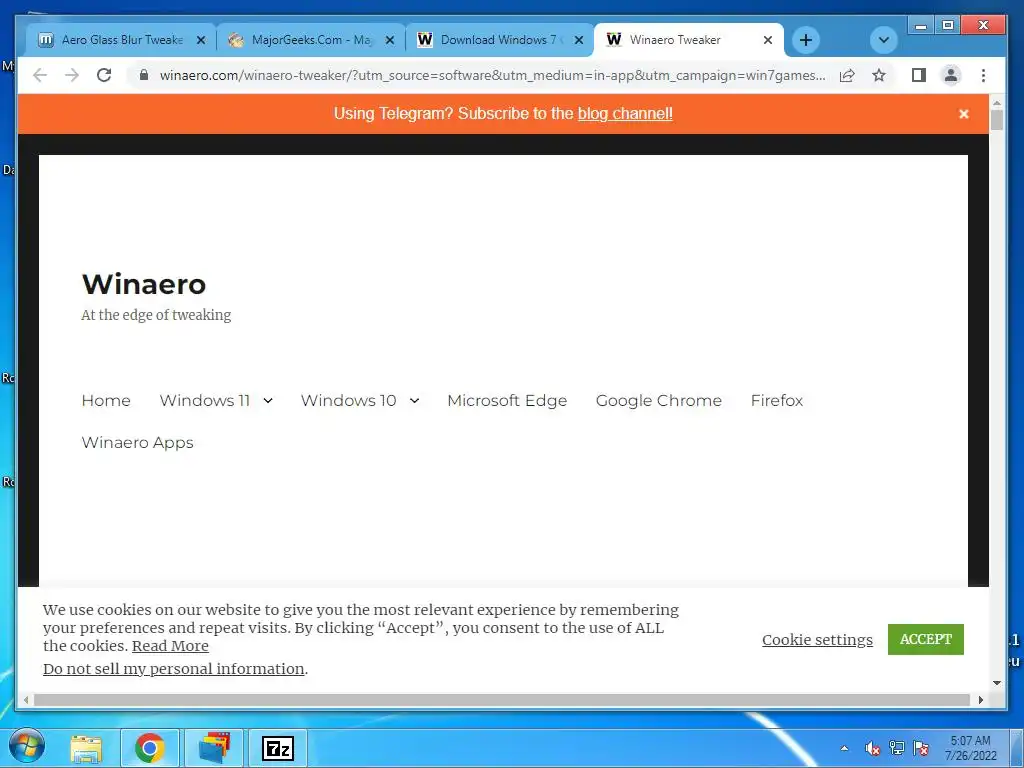Select the Winaero Tweaker tab

click(x=688, y=40)
